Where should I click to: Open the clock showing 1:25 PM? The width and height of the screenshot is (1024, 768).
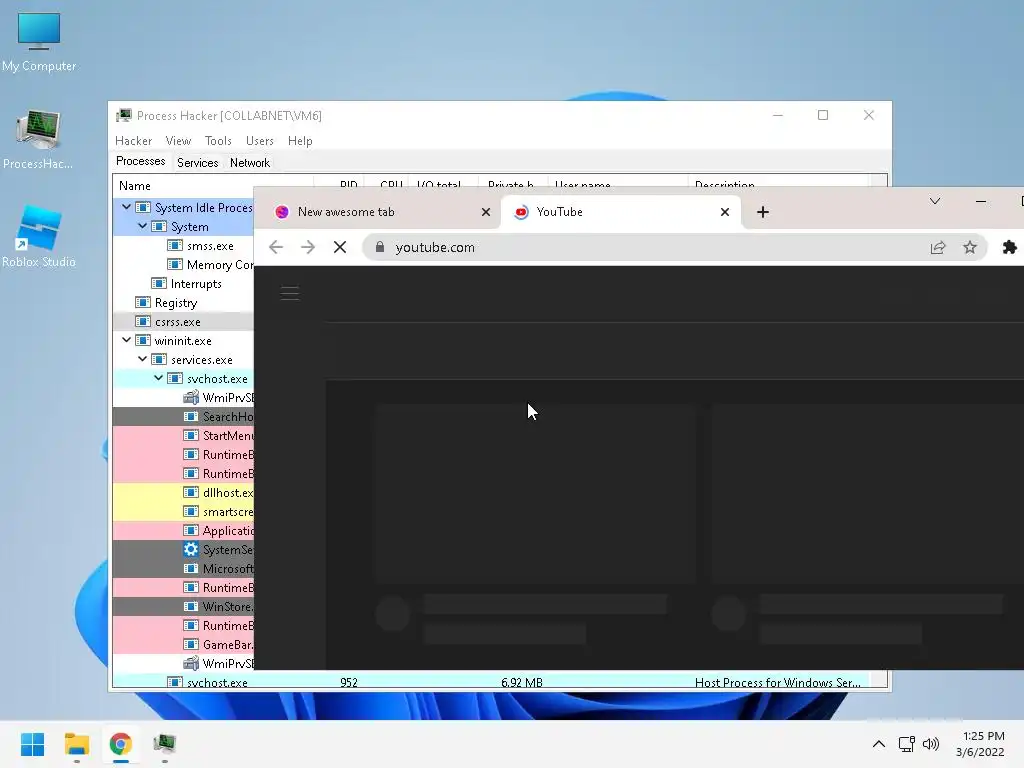click(980, 744)
